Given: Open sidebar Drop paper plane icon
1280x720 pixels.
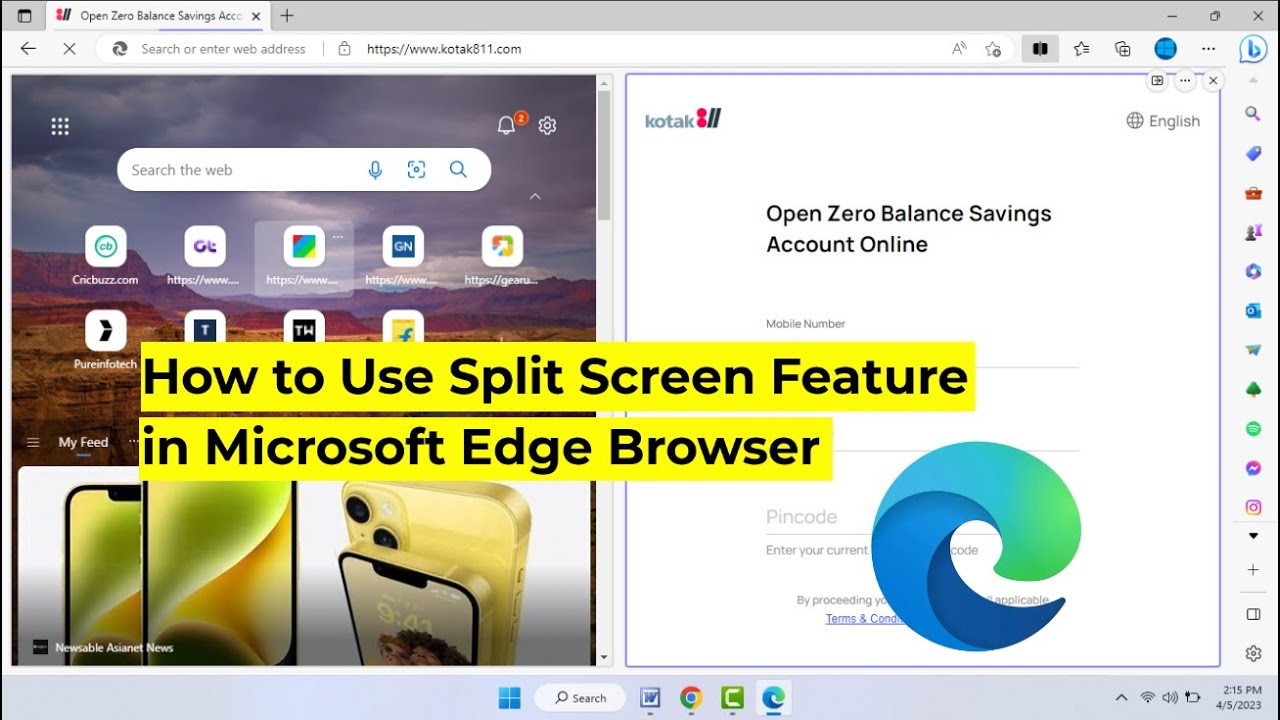Looking at the screenshot, I should [1253, 350].
